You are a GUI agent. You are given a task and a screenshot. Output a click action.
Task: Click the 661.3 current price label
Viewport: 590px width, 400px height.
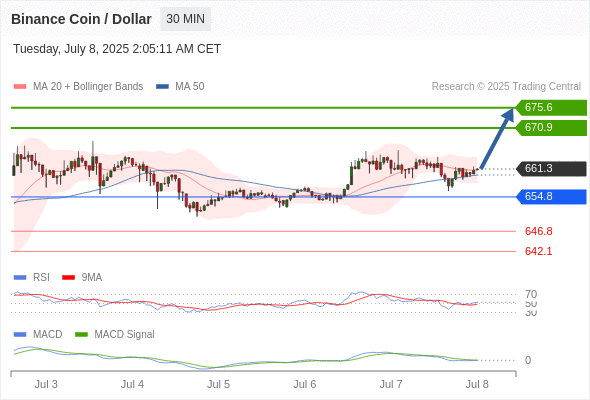coord(551,169)
